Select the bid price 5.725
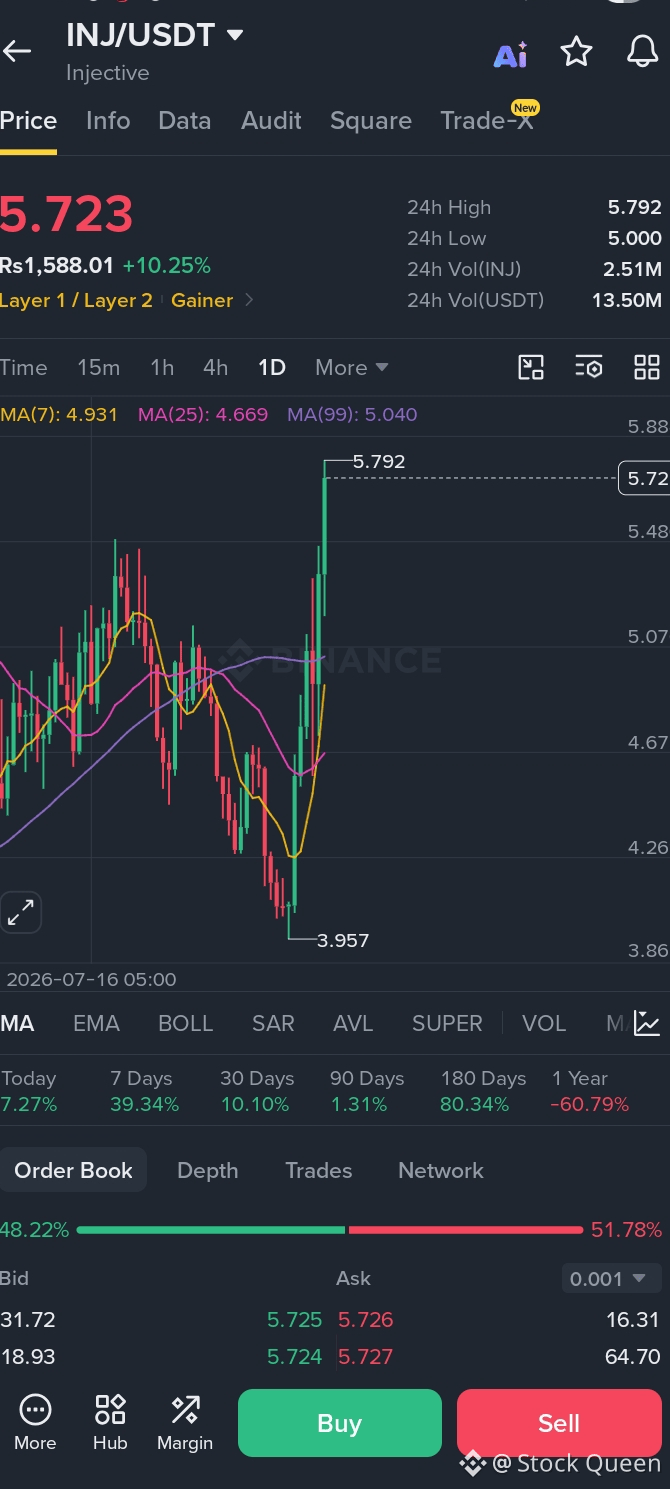Image resolution: width=670 pixels, height=1489 pixels. tap(294, 1320)
